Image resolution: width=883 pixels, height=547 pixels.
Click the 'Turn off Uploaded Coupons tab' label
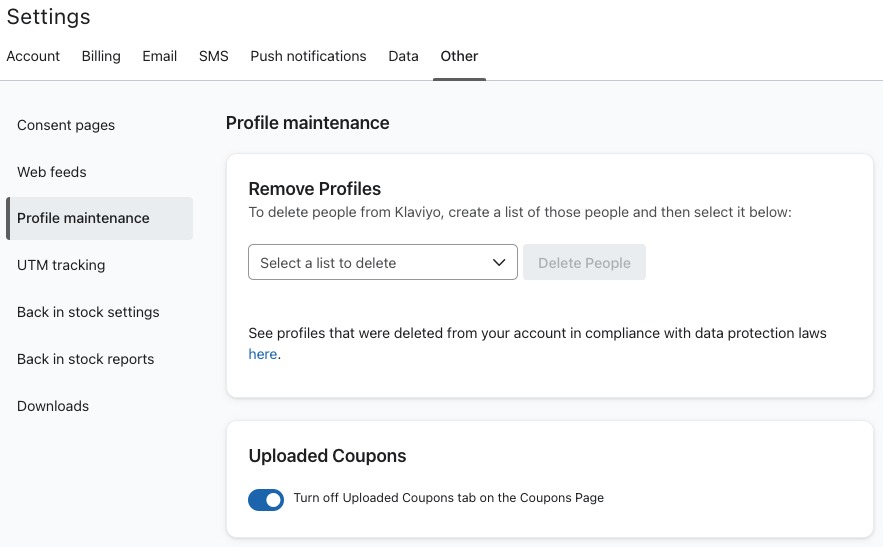click(448, 498)
